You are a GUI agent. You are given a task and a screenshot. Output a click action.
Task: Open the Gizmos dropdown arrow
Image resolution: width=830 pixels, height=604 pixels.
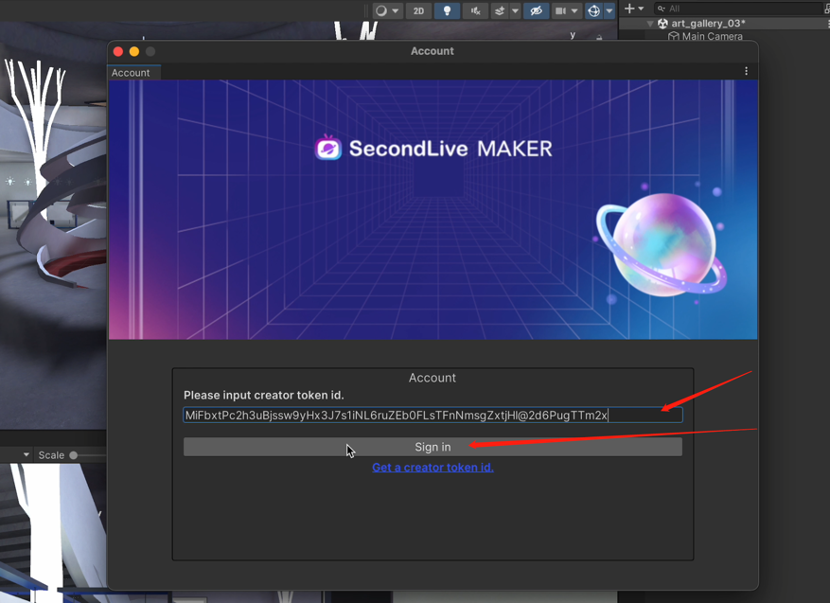pyautogui.click(x=609, y=10)
